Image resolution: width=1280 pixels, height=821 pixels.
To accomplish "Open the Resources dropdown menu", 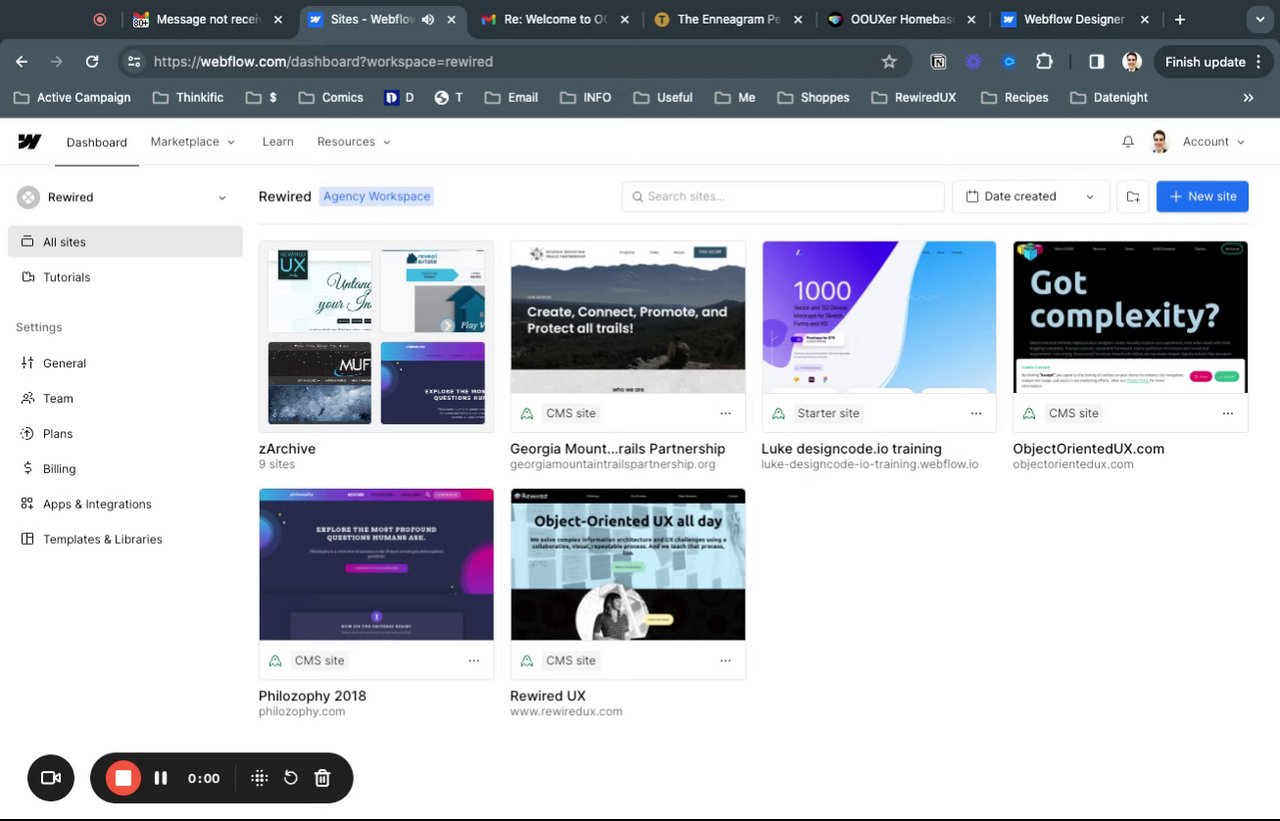I will tap(353, 142).
